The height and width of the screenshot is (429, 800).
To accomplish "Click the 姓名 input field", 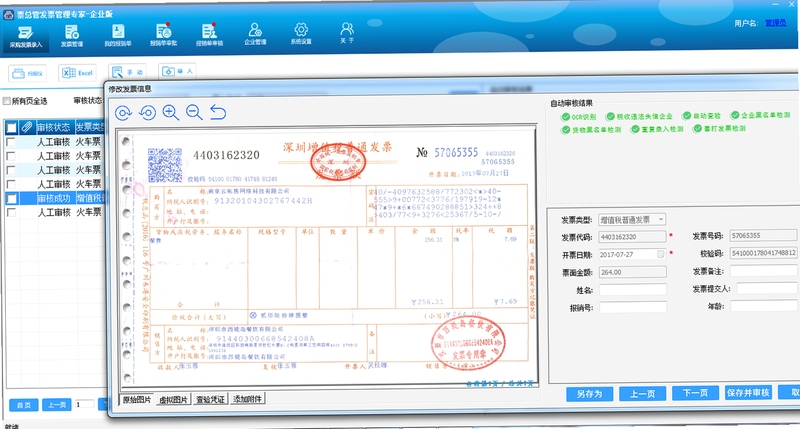I will (633, 290).
